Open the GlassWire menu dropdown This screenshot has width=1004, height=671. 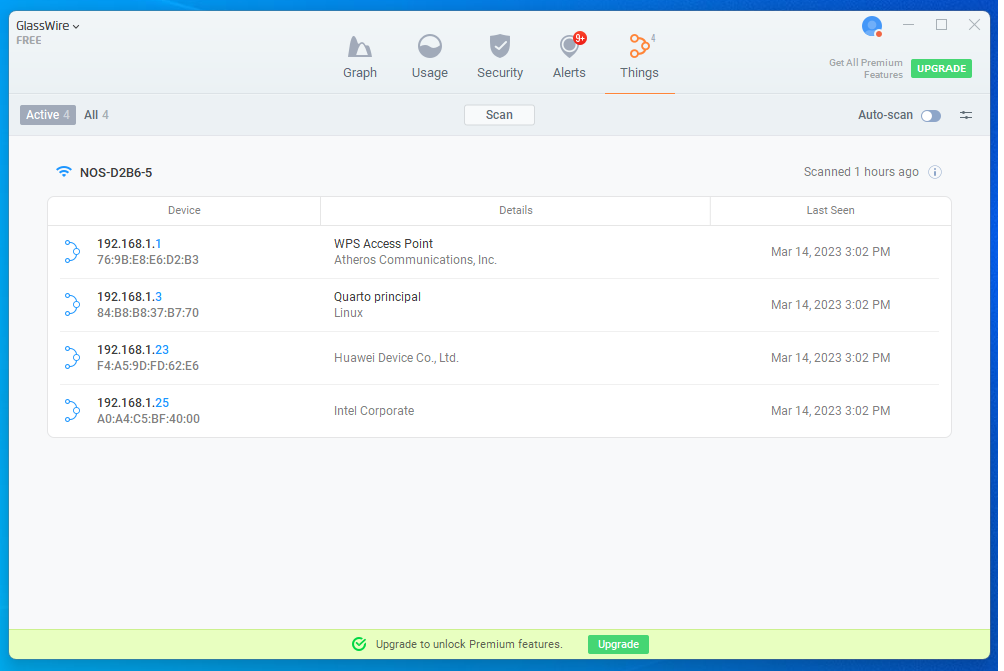[x=47, y=26]
